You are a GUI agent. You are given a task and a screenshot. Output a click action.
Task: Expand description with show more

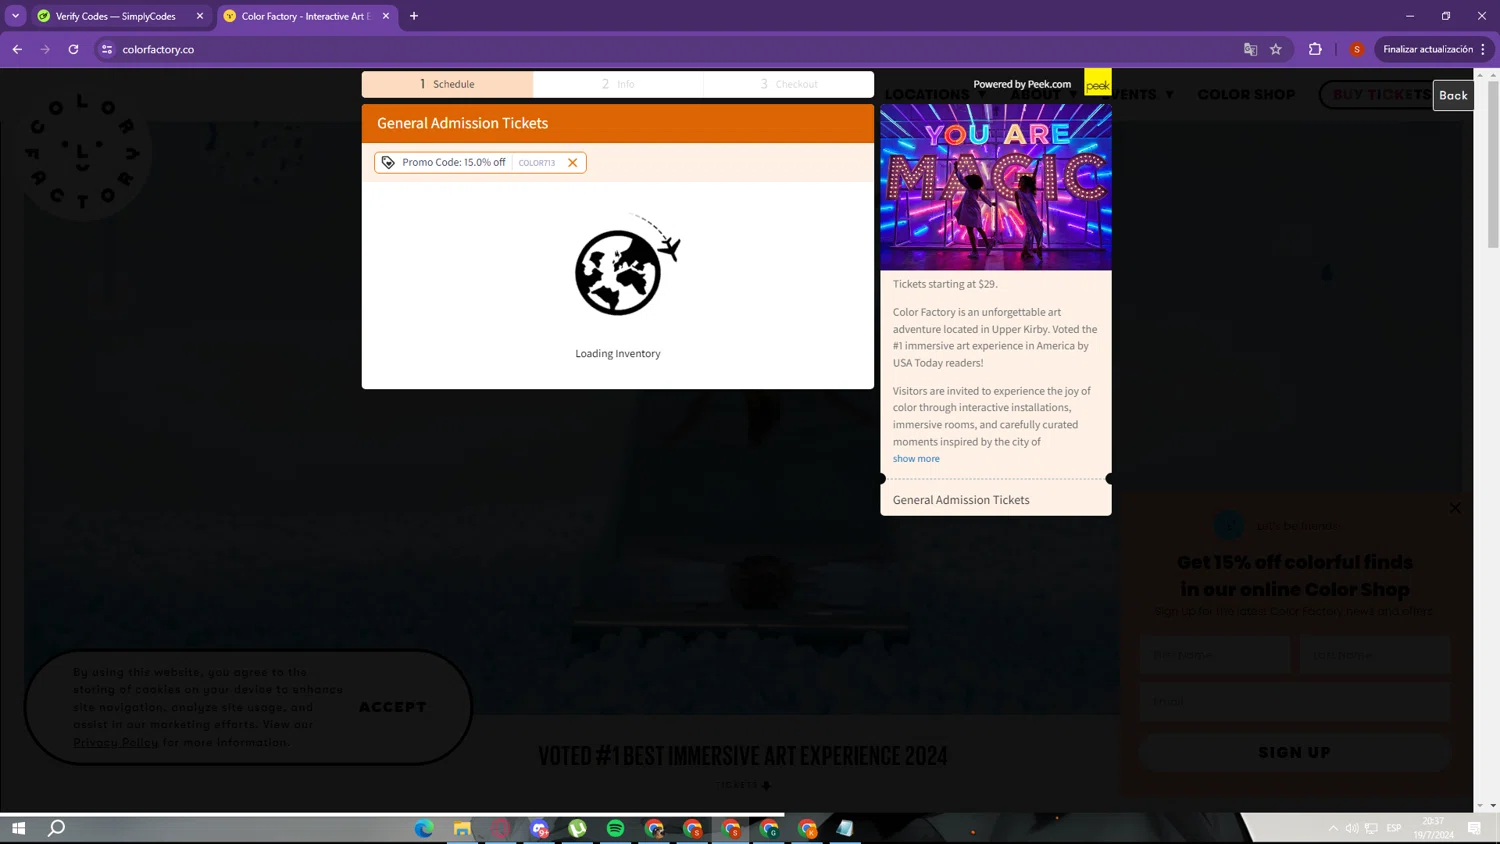pyautogui.click(x=916, y=459)
